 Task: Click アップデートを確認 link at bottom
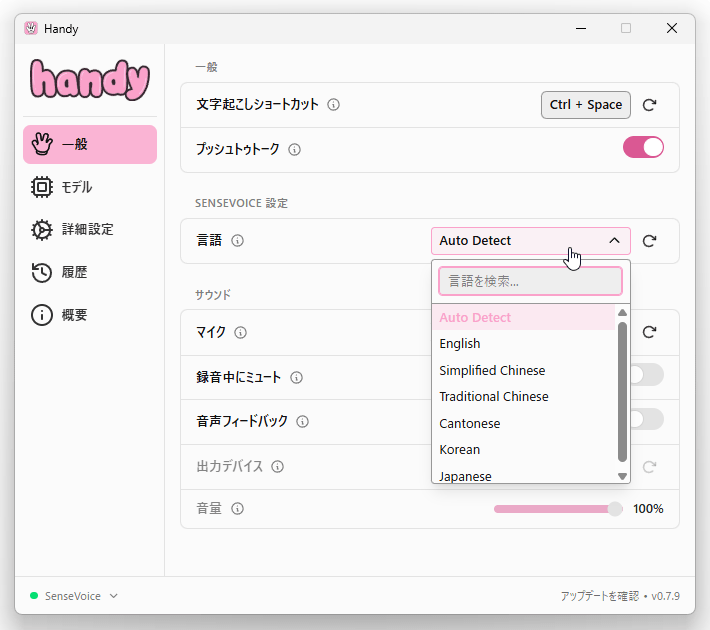tap(598, 596)
